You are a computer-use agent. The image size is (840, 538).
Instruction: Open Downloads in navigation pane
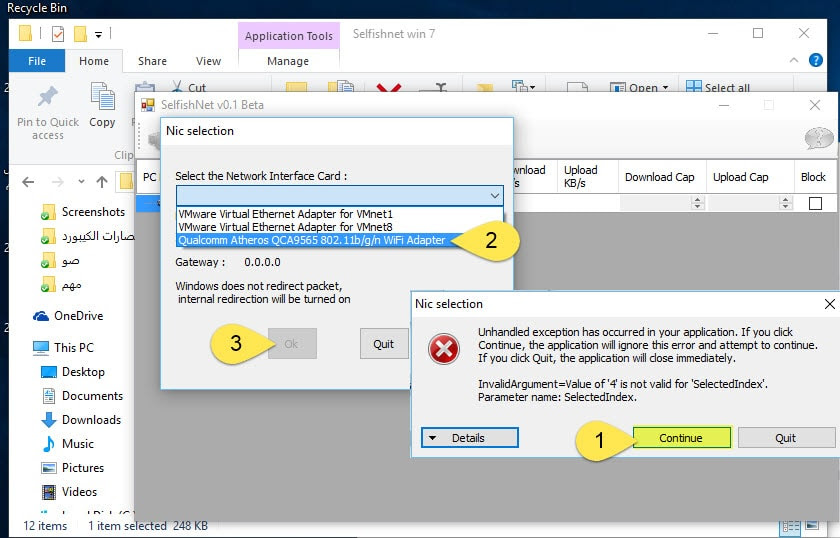tap(81, 420)
